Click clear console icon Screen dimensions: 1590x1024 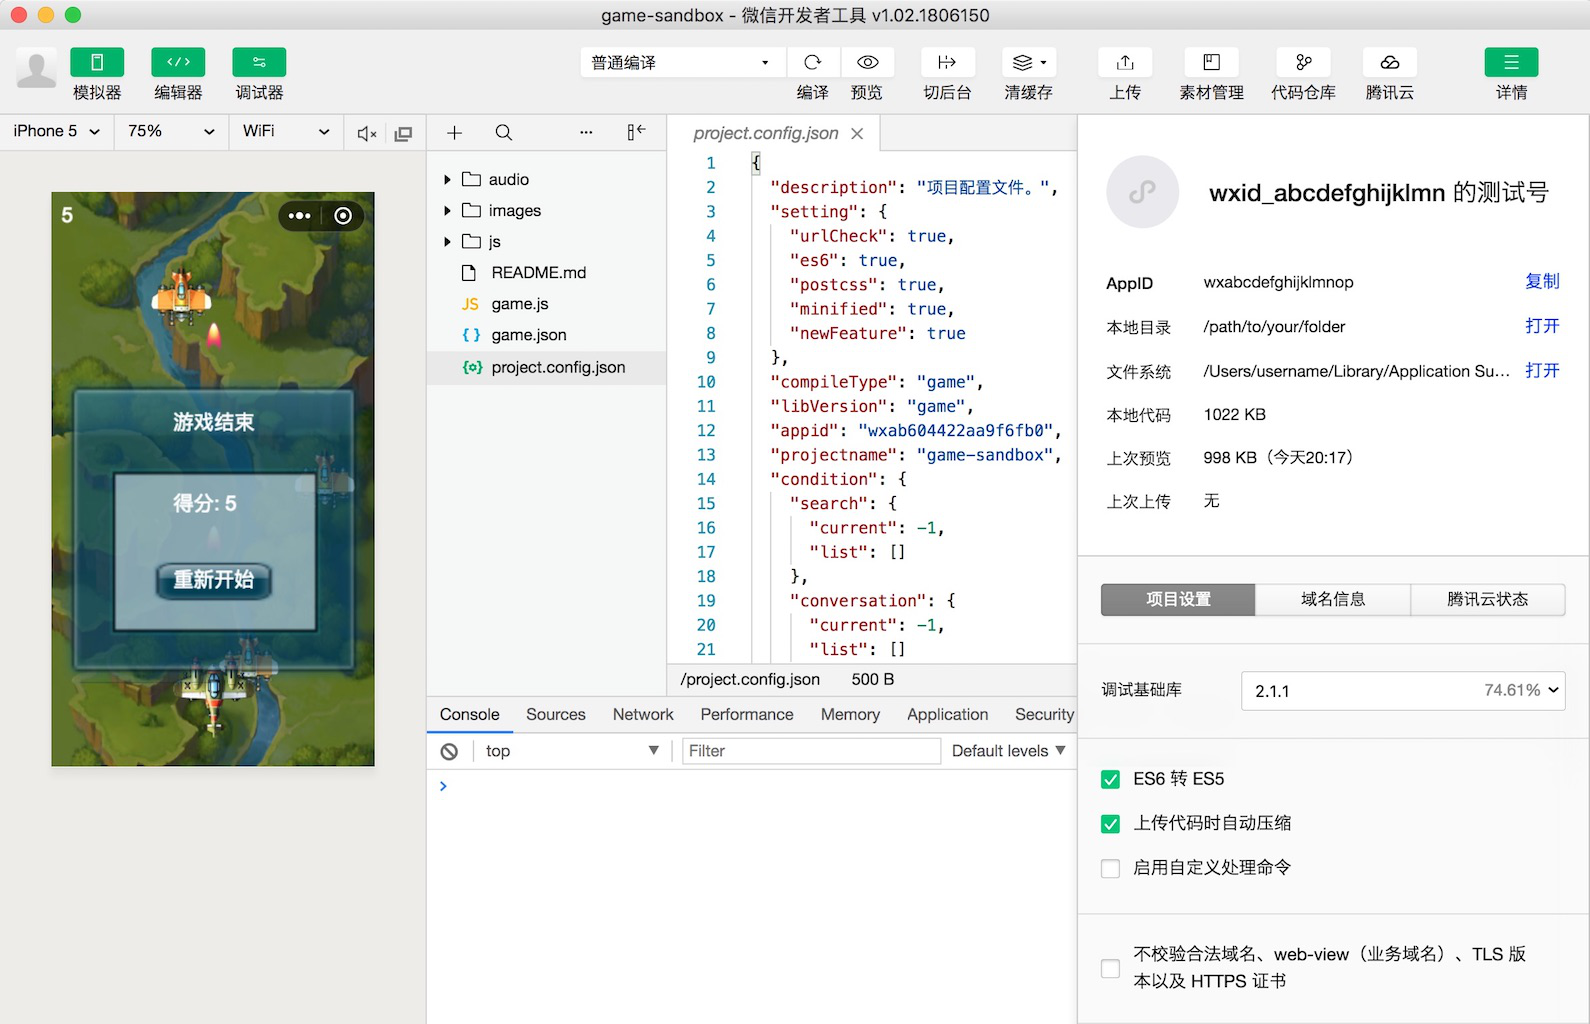click(x=449, y=751)
